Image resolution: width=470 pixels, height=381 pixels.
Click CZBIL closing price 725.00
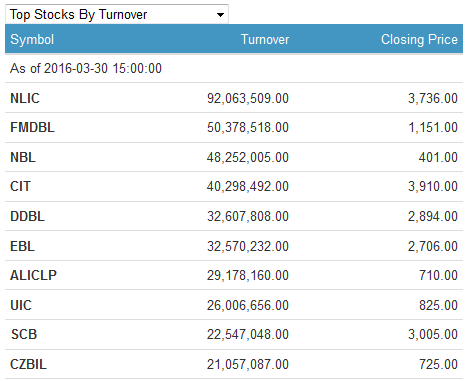pos(438,364)
